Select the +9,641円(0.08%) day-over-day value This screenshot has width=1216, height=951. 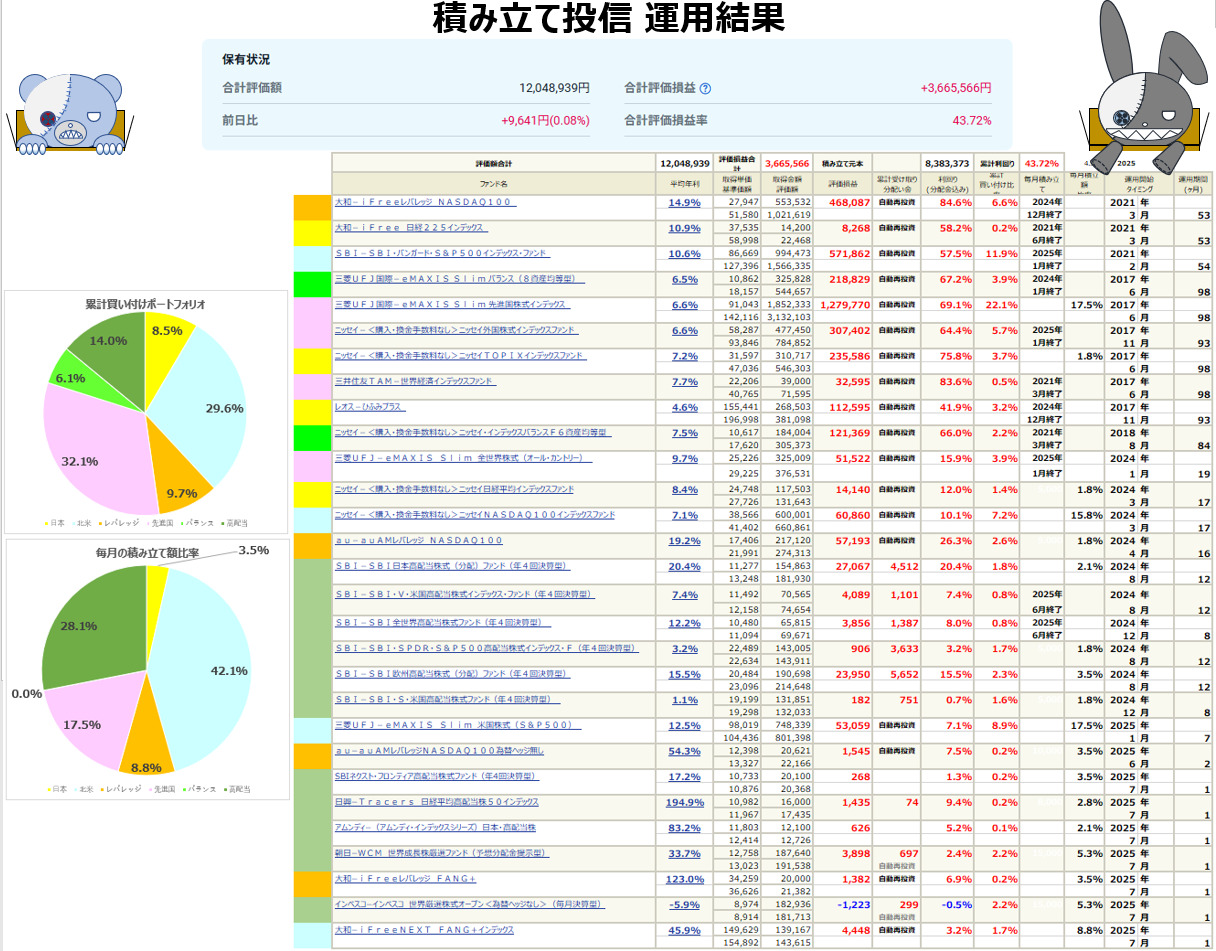point(545,121)
